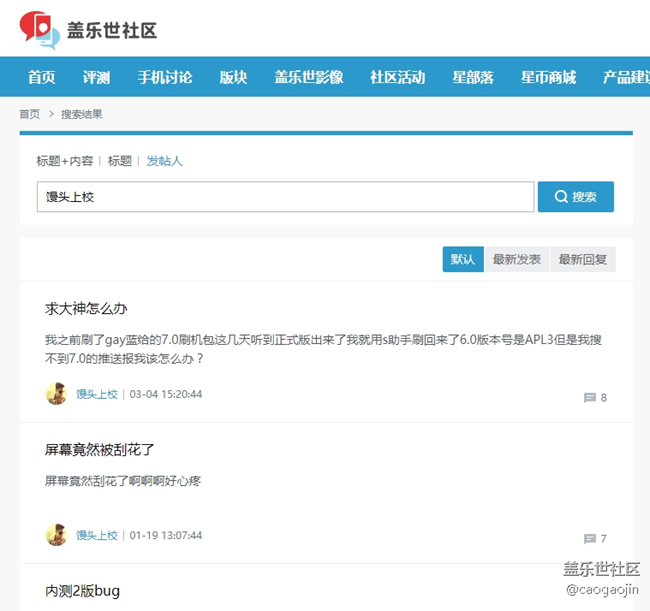Open the 评测 navigation menu item
This screenshot has height=611, width=650.
pos(96,77)
